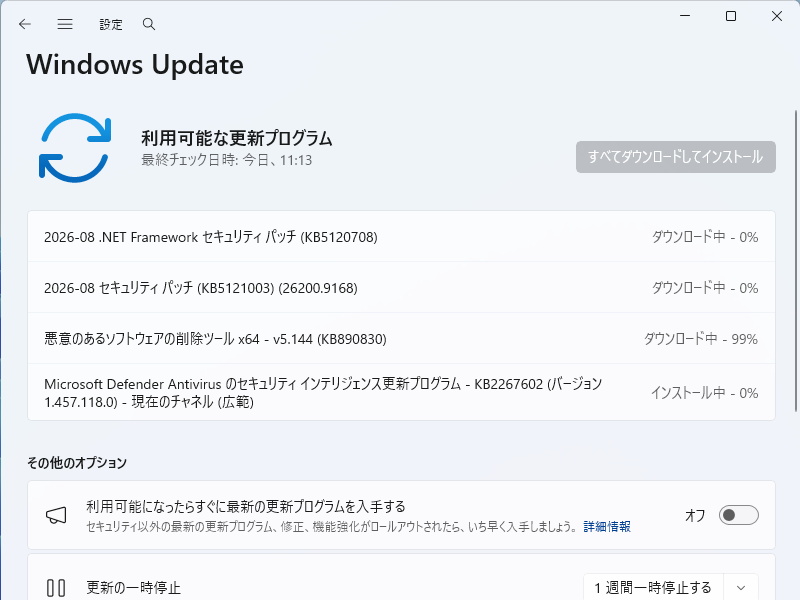Click the オフ toggle state label
The image size is (800, 600).
(x=695, y=515)
